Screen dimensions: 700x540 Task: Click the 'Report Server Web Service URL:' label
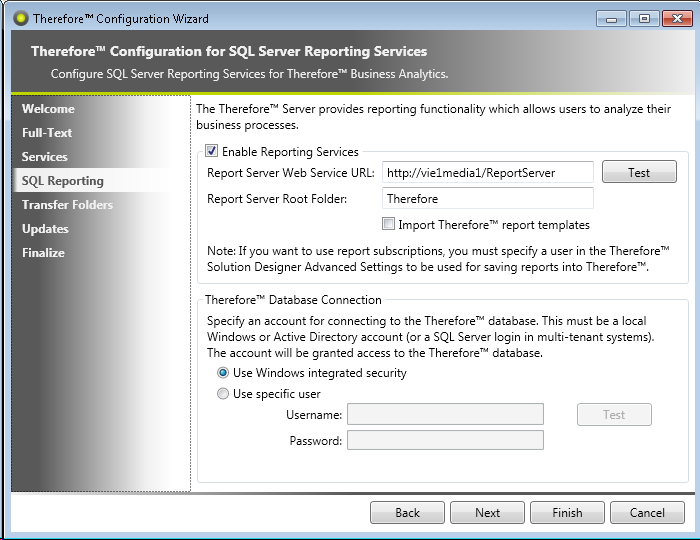coord(291,173)
